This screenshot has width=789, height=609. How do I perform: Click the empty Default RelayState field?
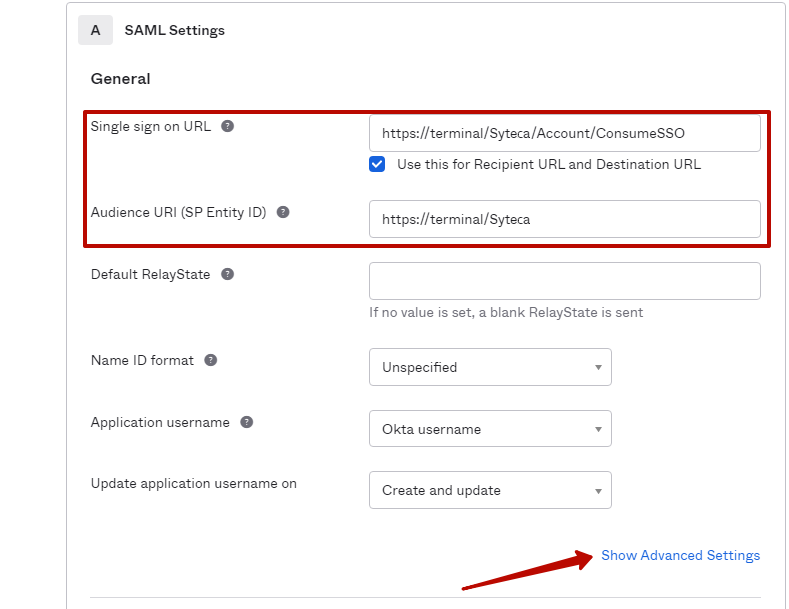(x=564, y=281)
